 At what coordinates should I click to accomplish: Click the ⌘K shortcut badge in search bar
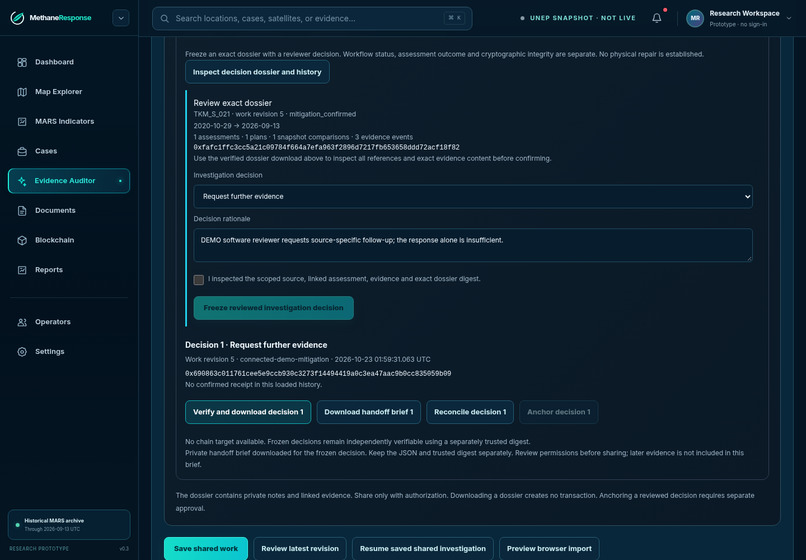pos(454,18)
